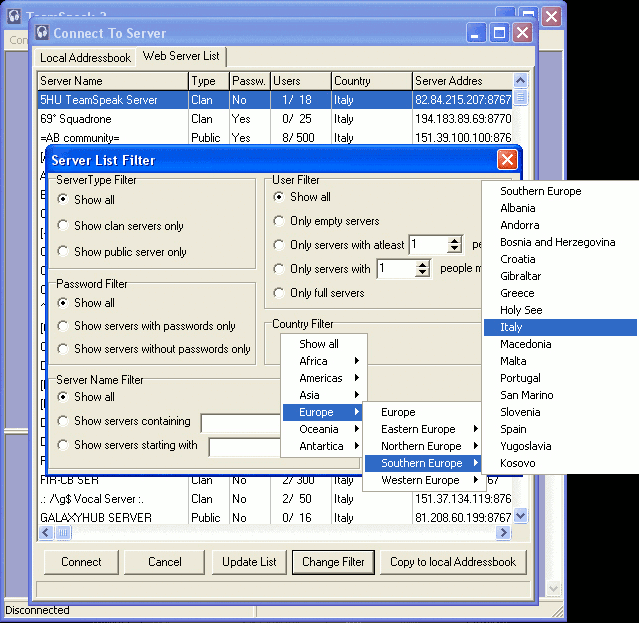Click the horizontal scroll left arrow

tap(46, 532)
